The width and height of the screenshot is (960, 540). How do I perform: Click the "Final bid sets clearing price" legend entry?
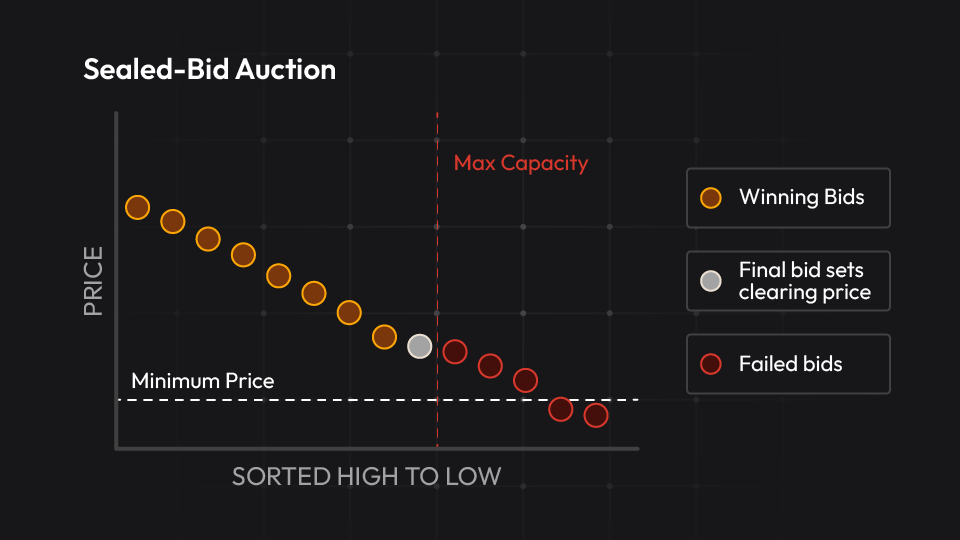[x=788, y=281]
